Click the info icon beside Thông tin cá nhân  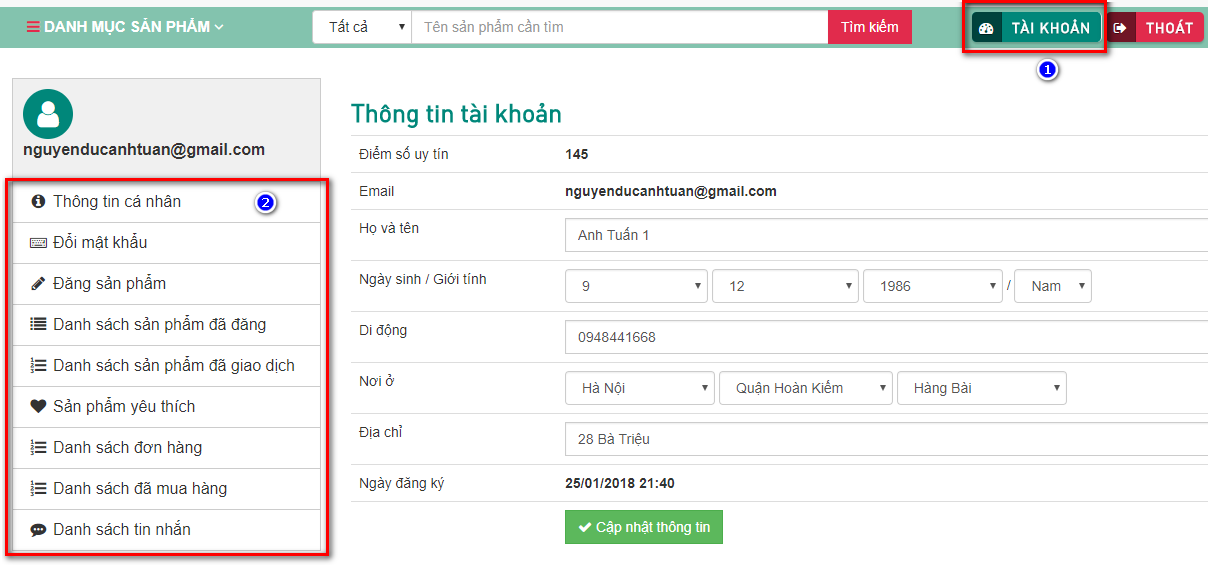[39, 201]
